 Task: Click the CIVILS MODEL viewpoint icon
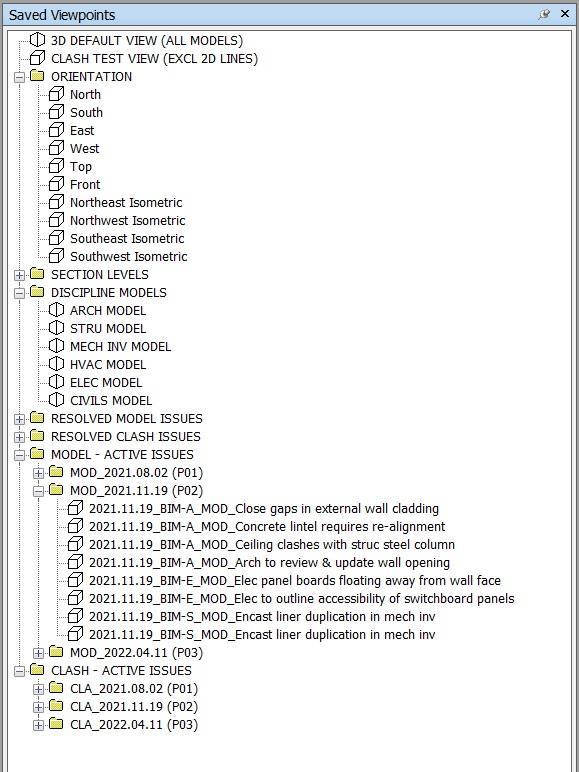(56, 400)
